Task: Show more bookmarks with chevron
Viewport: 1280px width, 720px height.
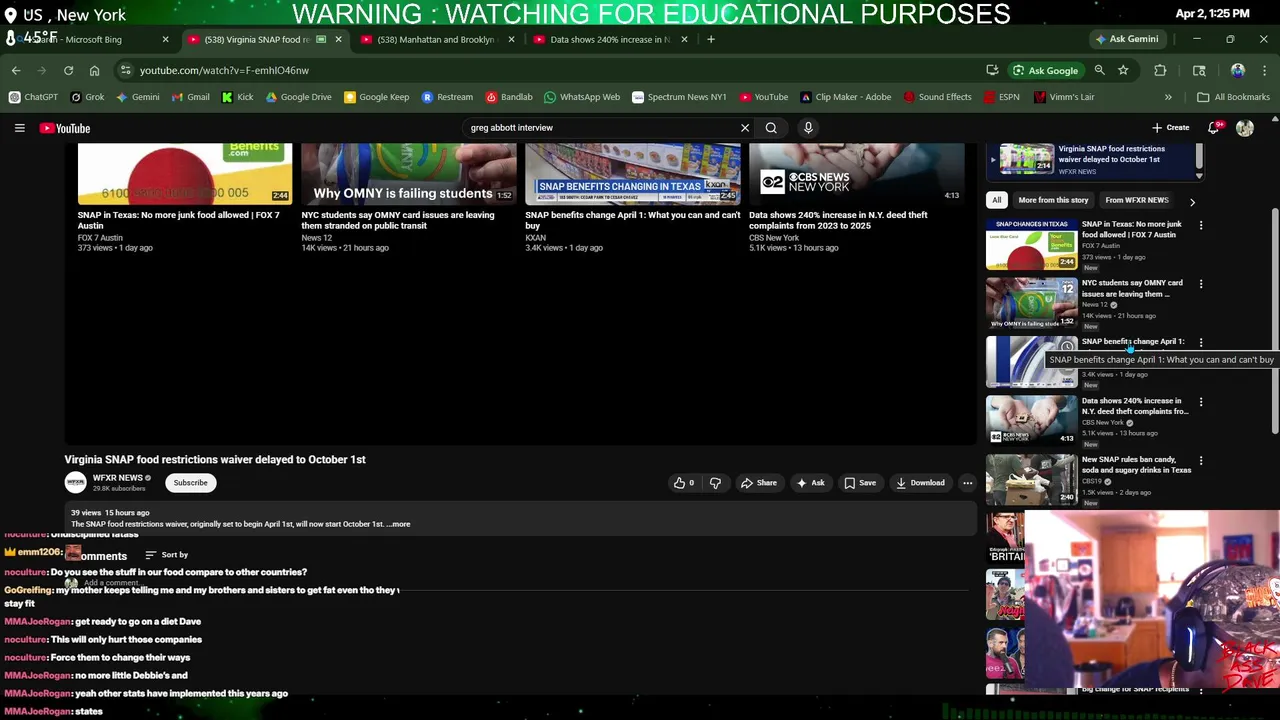Action: pos(1168,97)
